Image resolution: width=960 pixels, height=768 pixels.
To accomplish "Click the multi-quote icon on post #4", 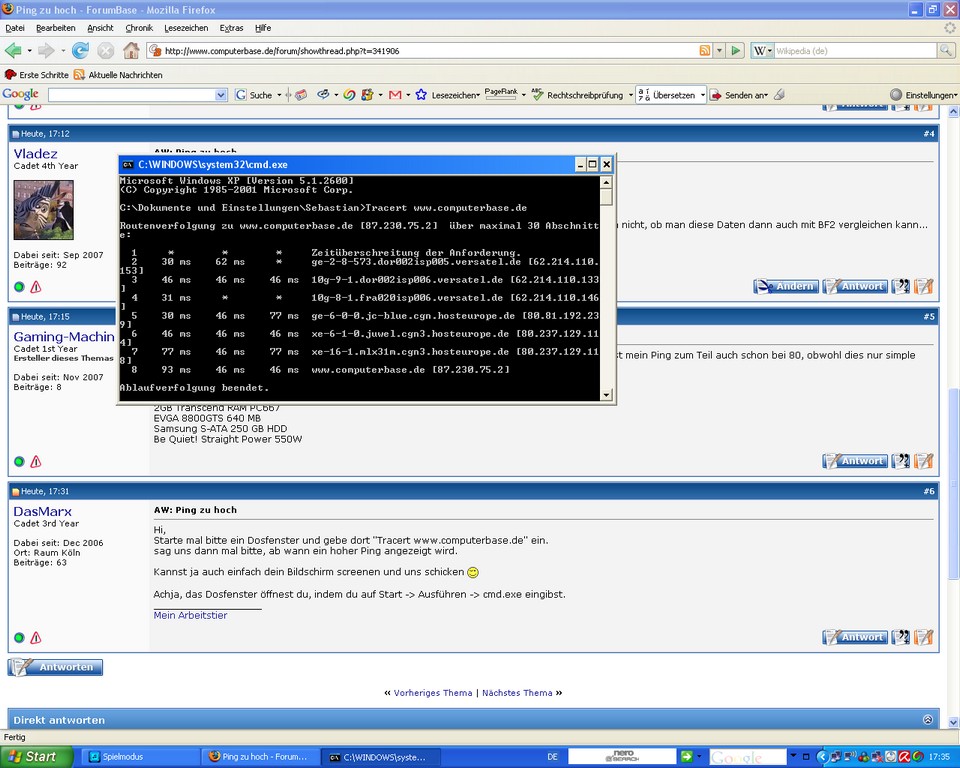I will 901,286.
